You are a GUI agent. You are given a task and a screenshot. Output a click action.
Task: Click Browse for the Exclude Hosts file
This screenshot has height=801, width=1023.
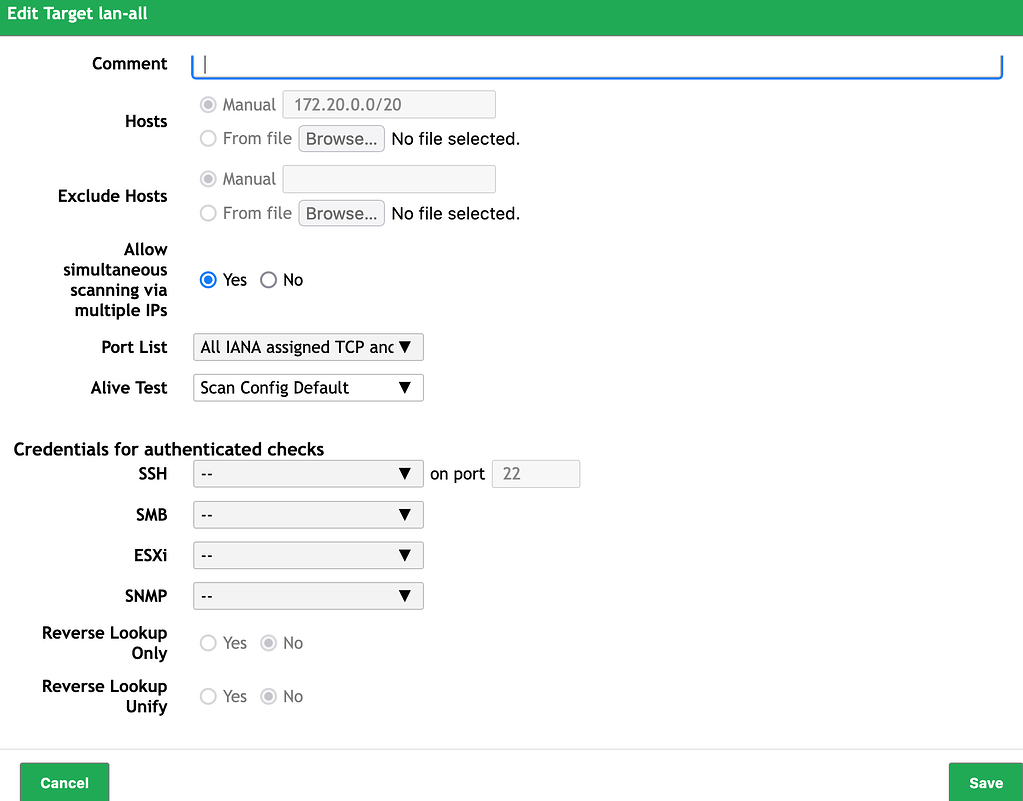341,213
